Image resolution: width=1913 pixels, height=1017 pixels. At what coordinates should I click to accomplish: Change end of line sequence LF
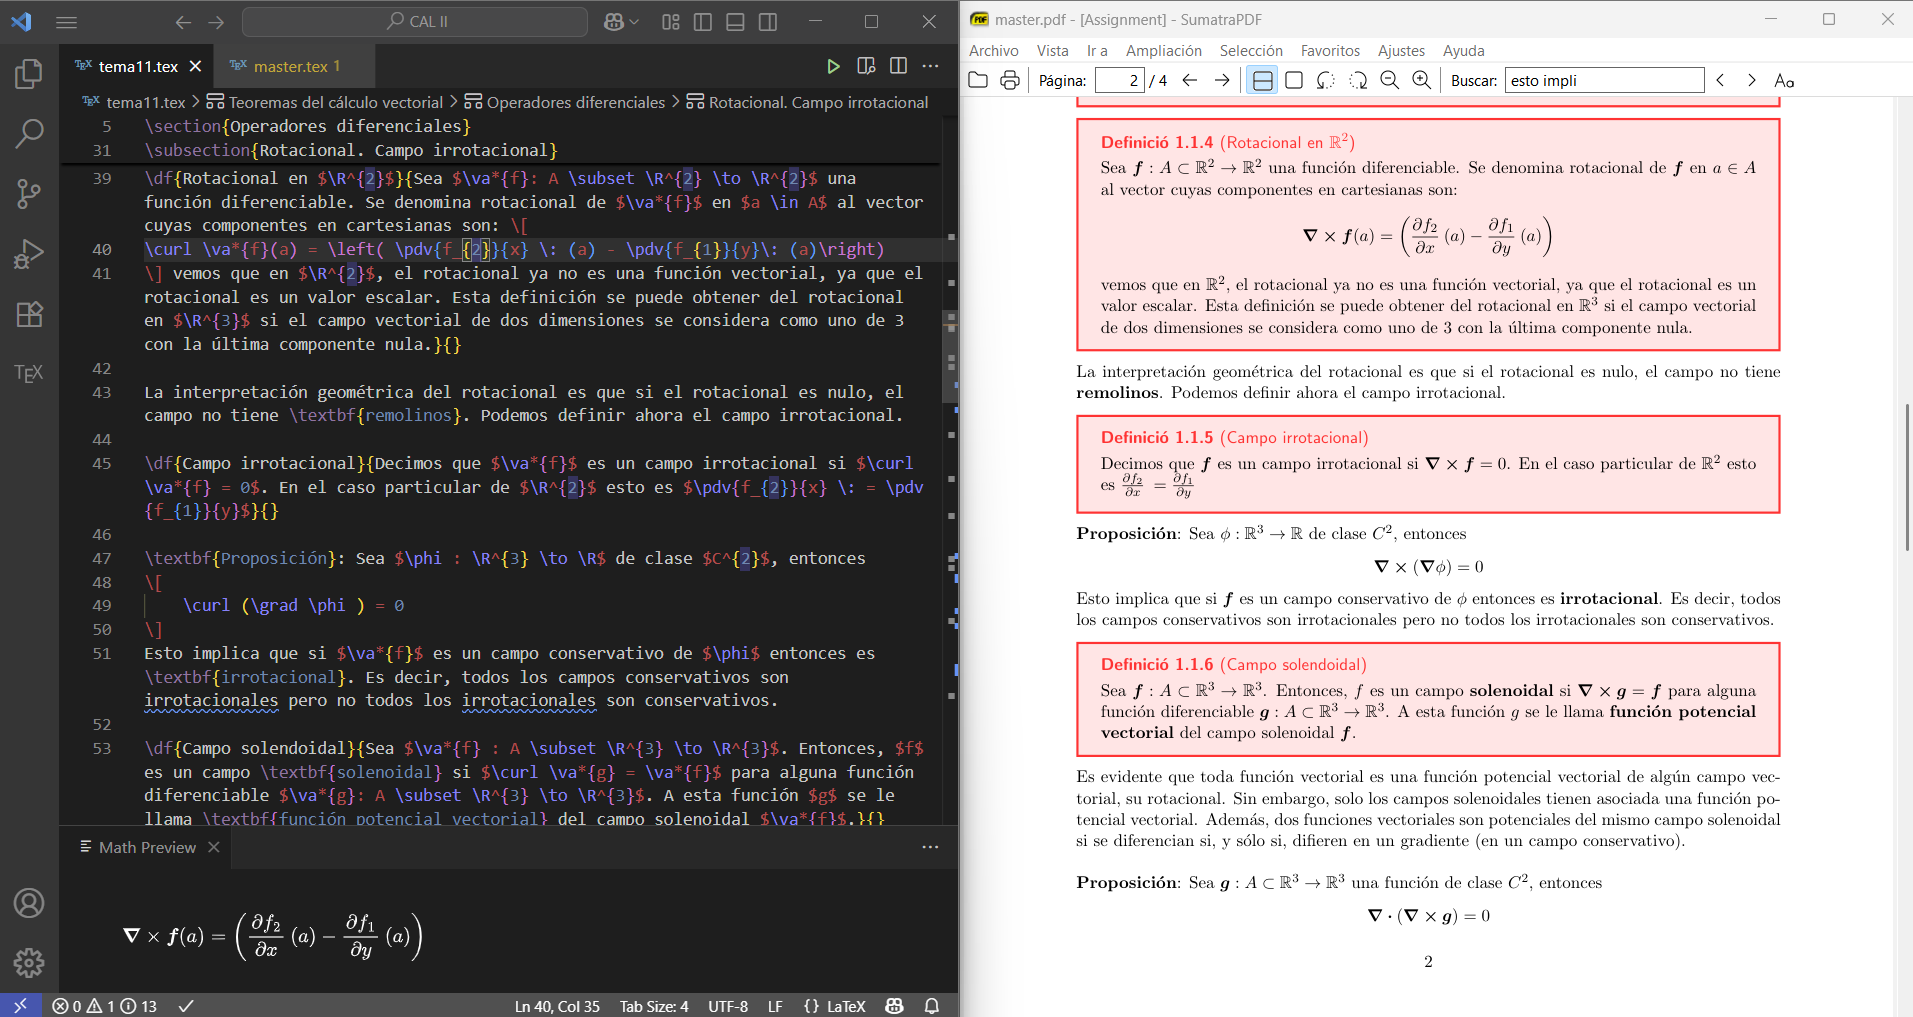pyautogui.click(x=775, y=1006)
